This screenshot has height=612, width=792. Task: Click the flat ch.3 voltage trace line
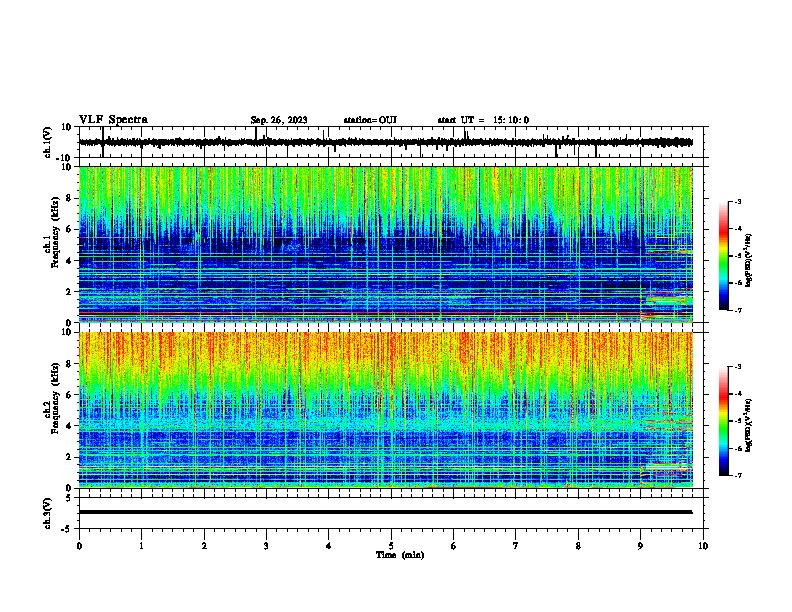click(x=386, y=512)
